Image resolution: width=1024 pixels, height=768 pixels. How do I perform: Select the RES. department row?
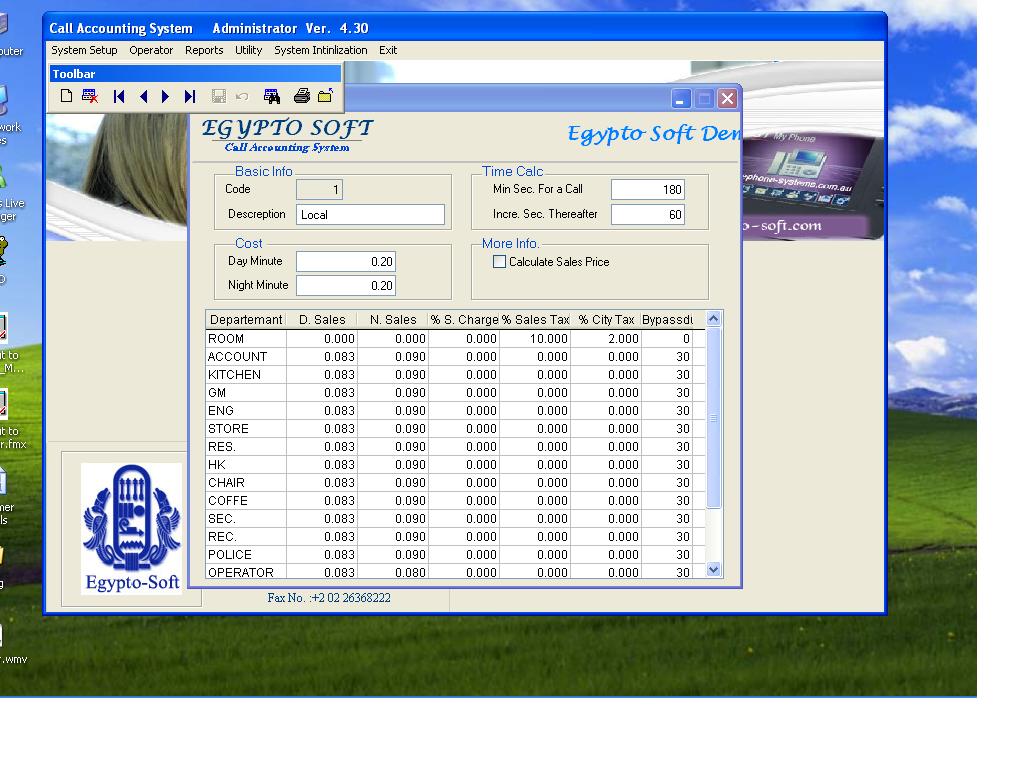tap(455, 447)
